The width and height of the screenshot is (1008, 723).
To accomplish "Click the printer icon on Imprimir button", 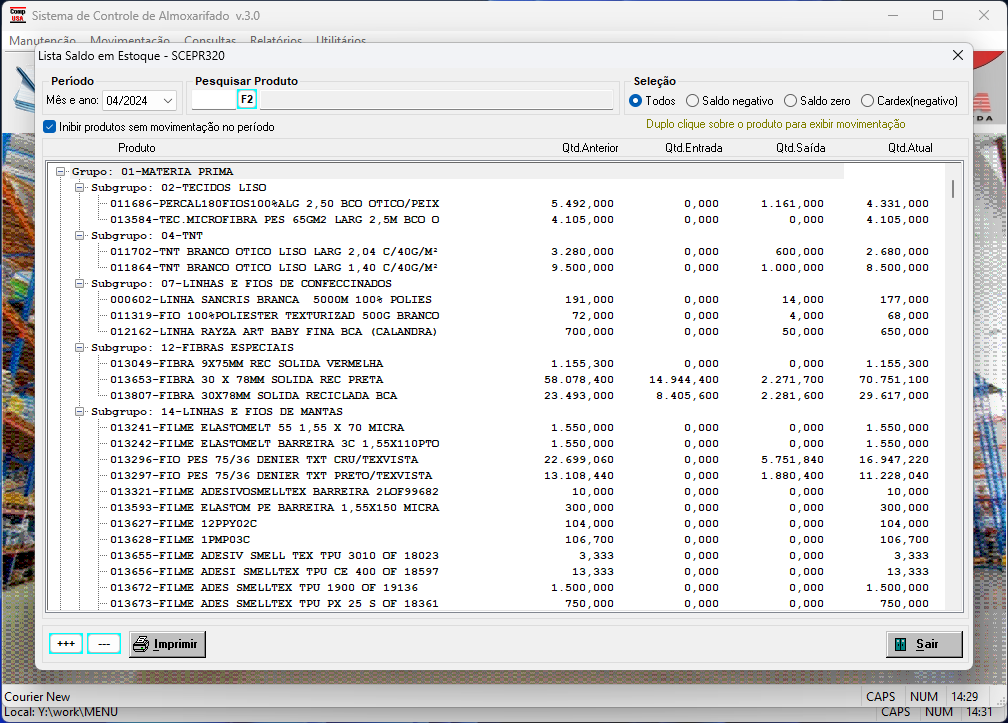I will (141, 644).
